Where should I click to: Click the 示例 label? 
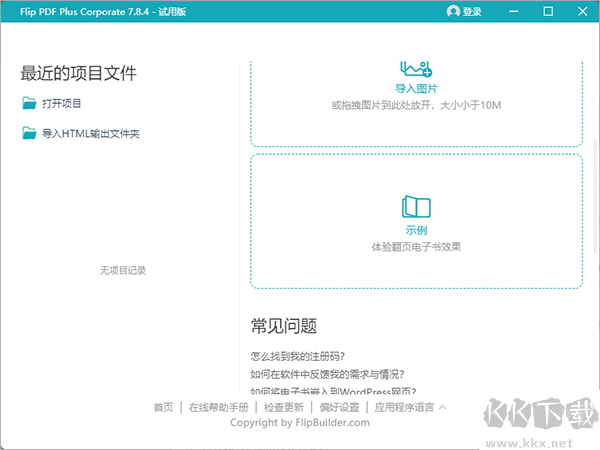[416, 230]
